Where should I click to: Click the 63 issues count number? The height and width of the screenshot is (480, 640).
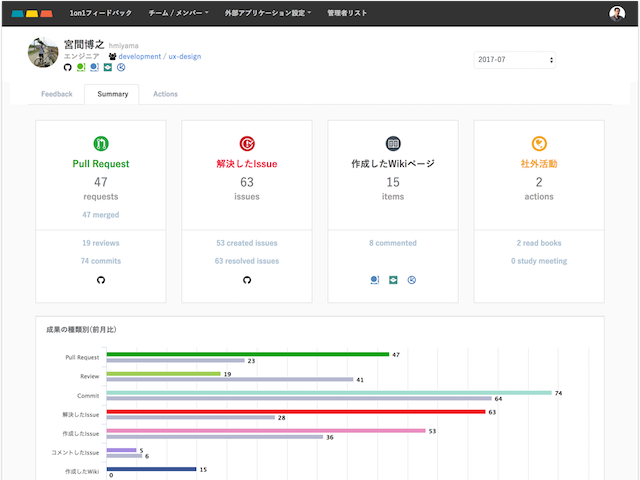(x=247, y=182)
